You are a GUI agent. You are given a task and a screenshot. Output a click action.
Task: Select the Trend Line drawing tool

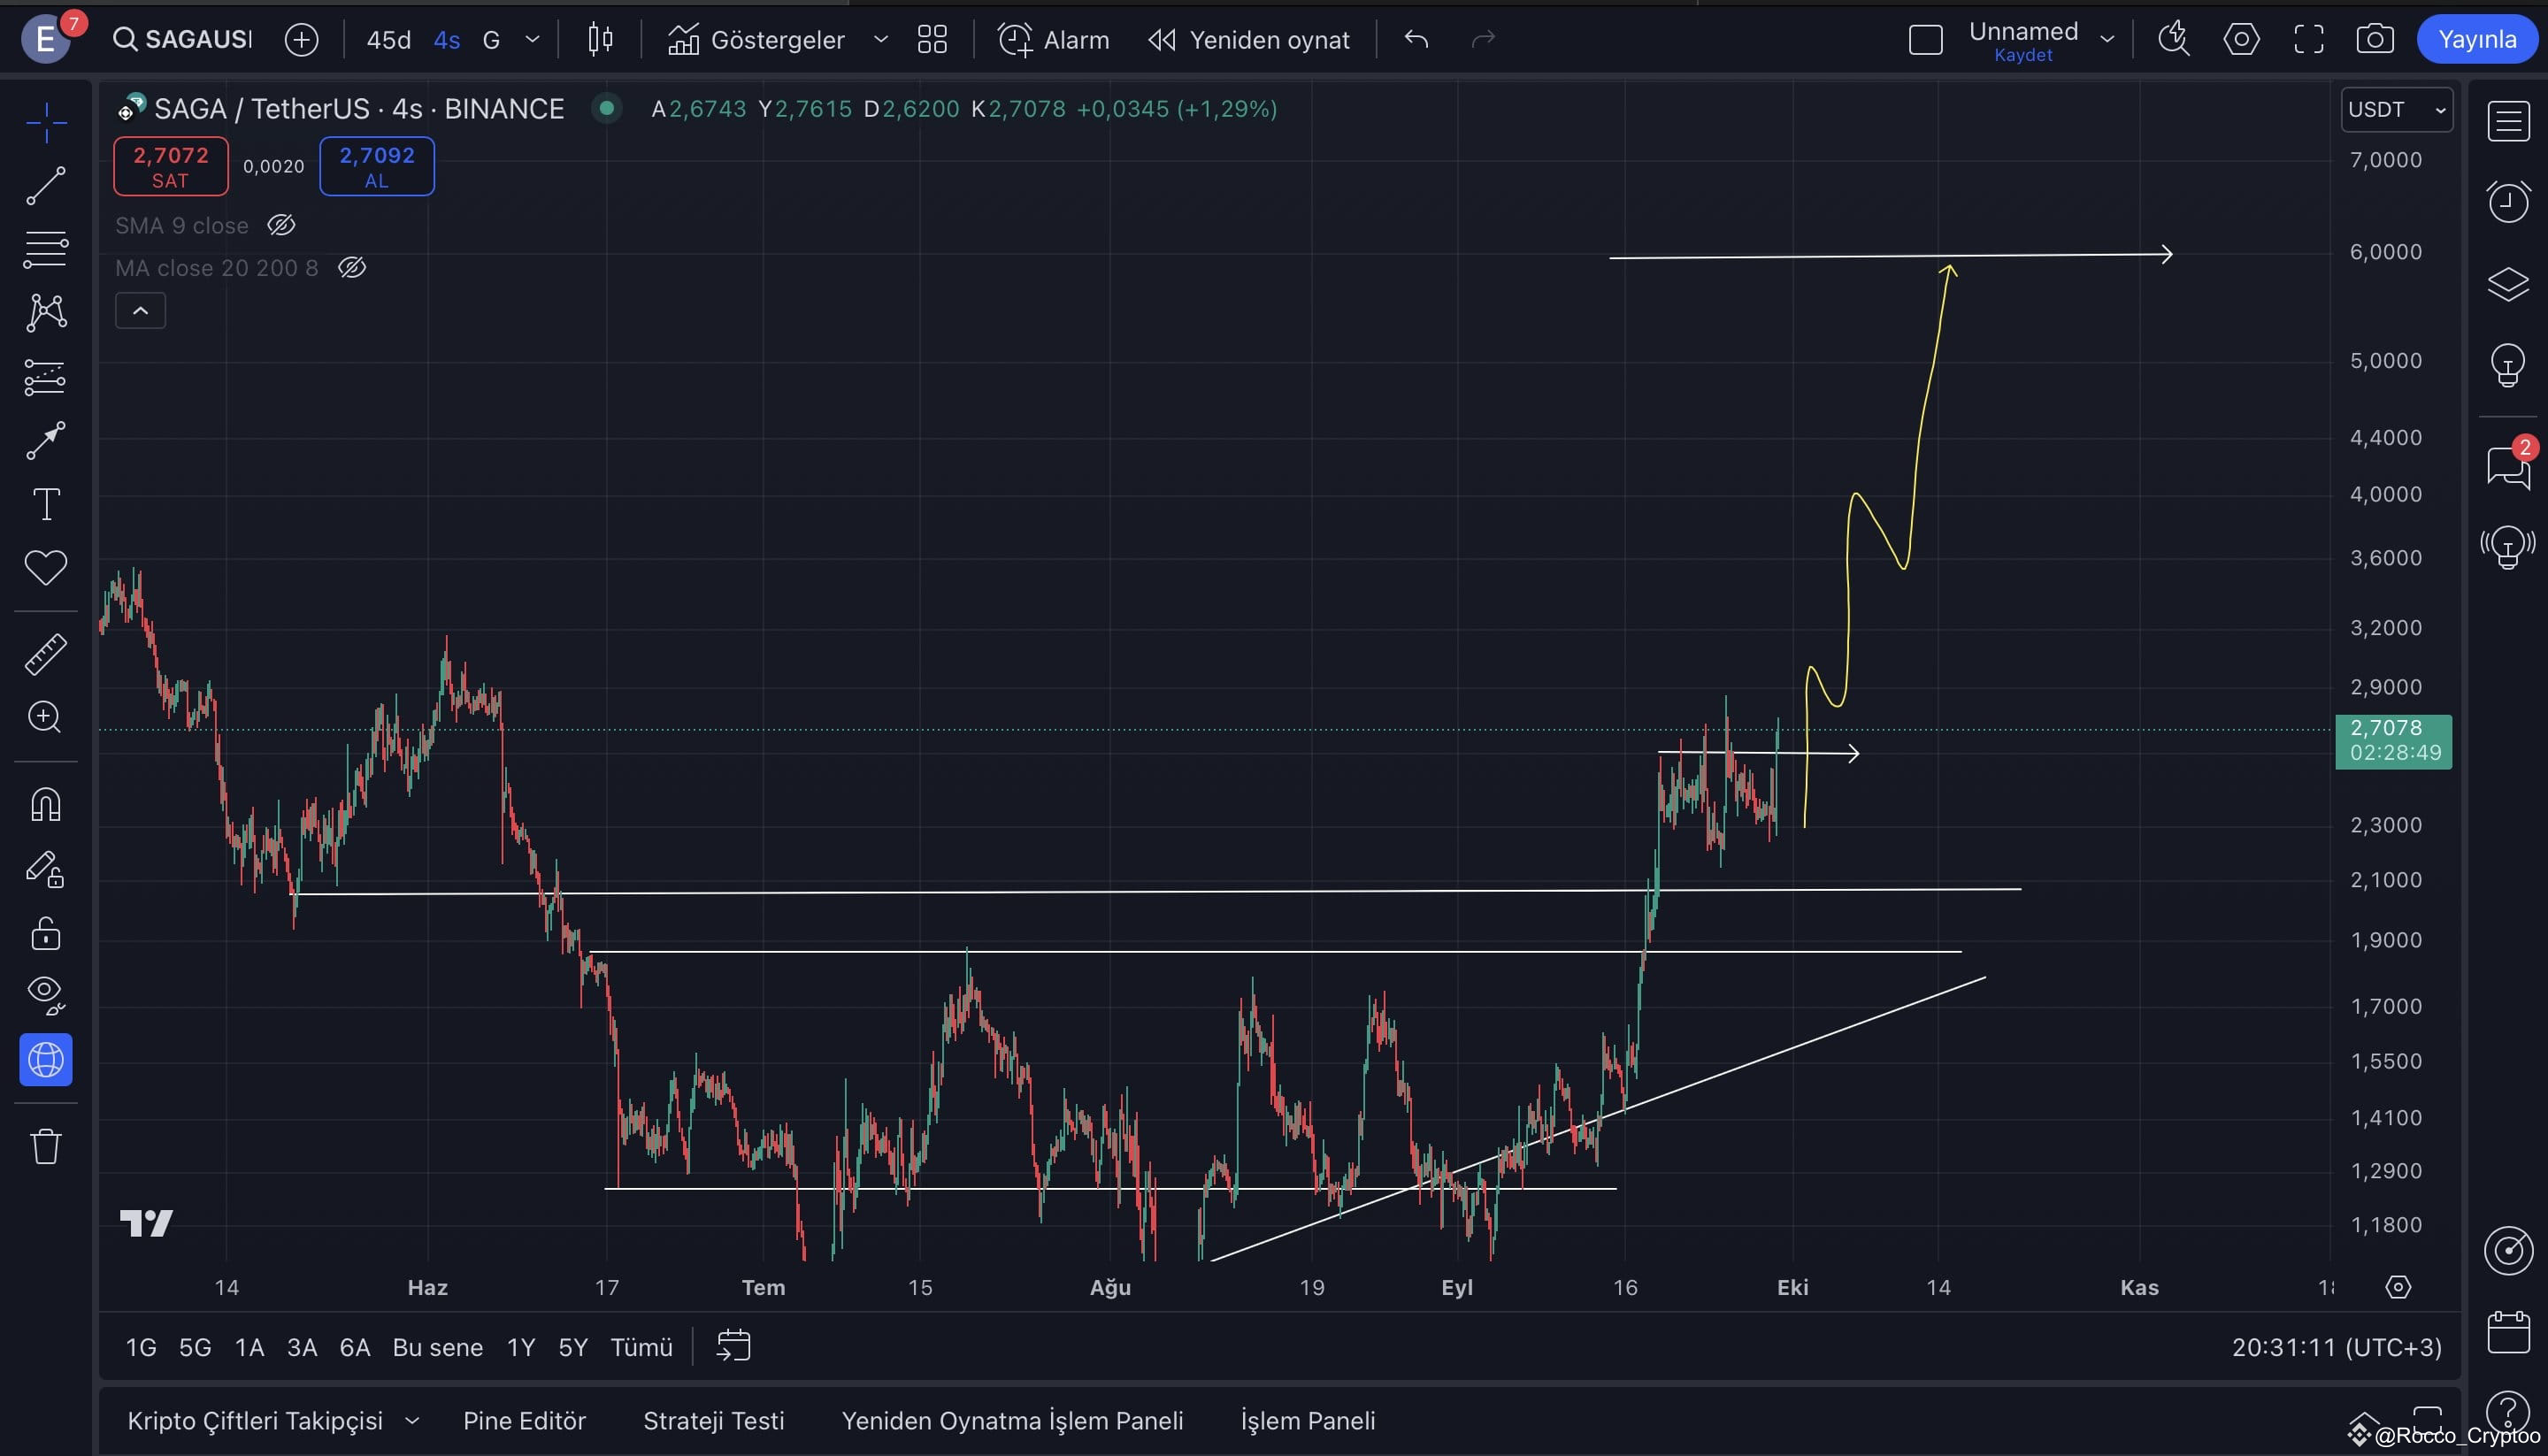[45, 186]
